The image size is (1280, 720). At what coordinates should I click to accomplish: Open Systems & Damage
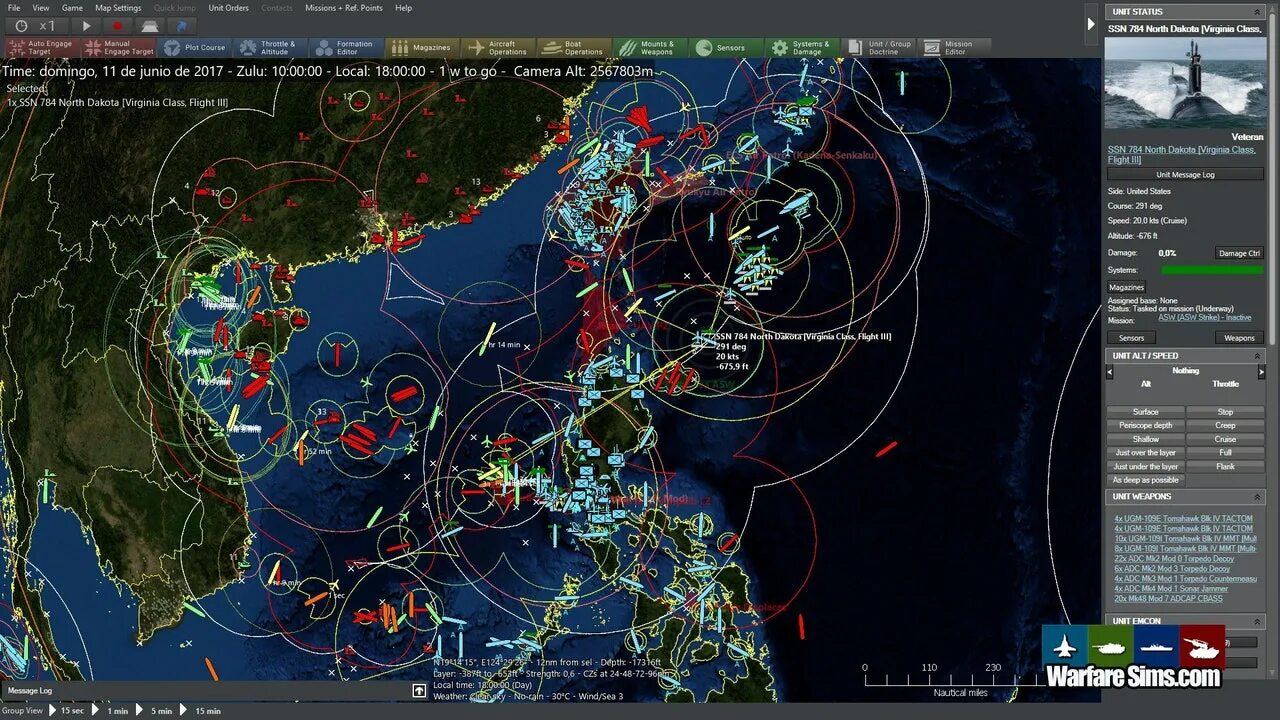[x=802, y=47]
